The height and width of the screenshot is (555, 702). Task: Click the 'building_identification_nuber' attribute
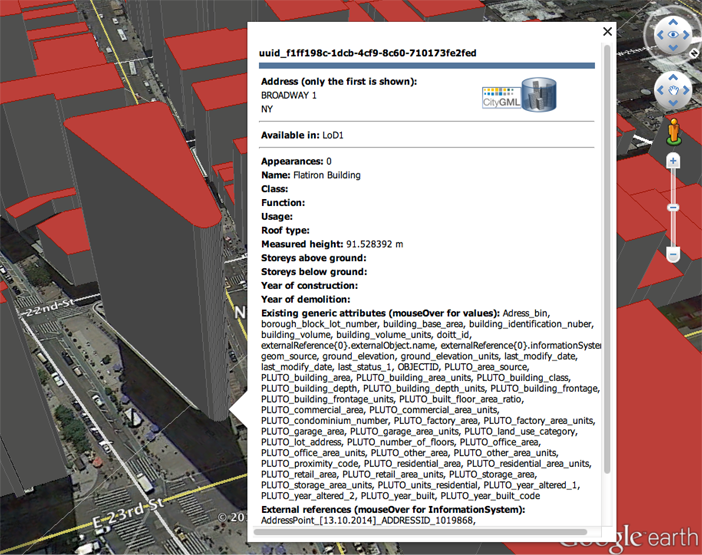pos(531,324)
